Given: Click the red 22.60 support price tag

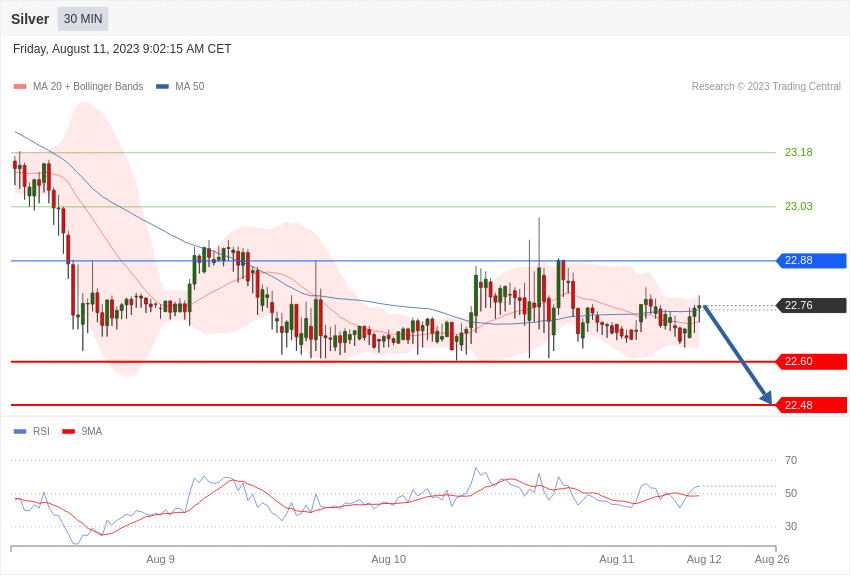Looking at the screenshot, I should pos(812,361).
